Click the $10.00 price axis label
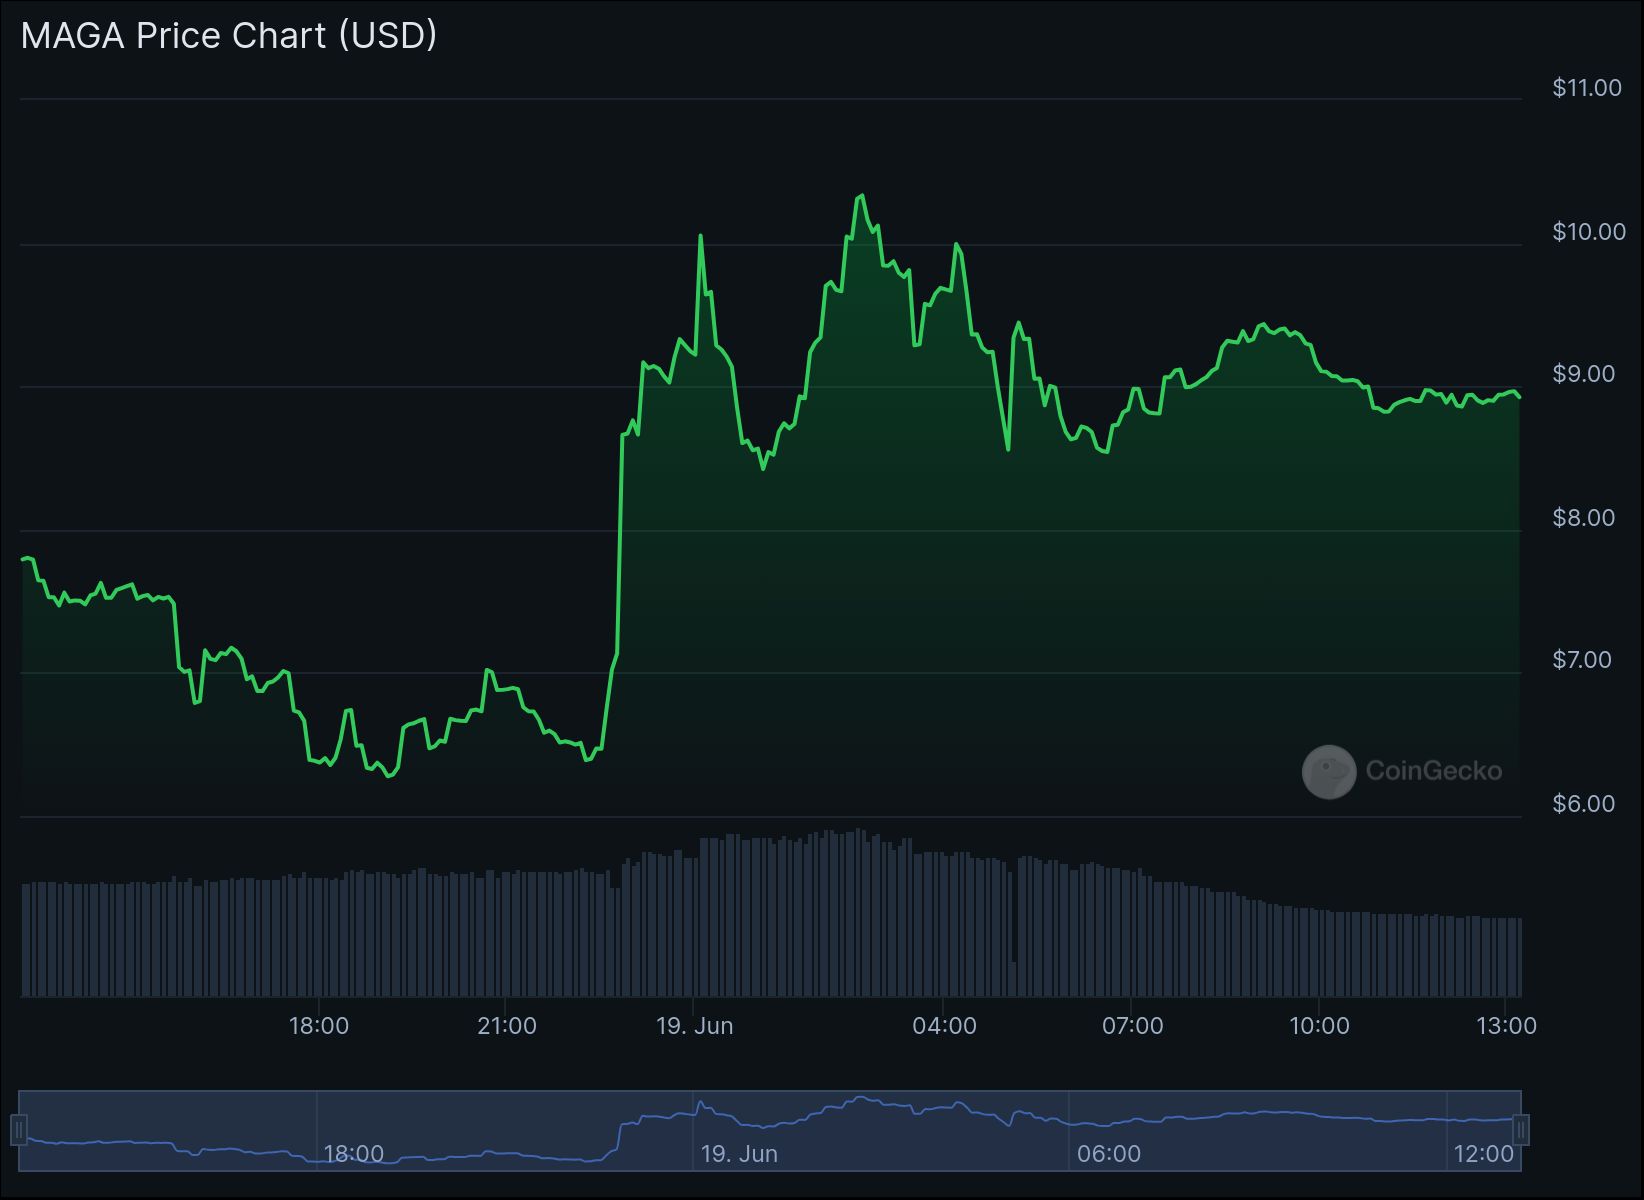Viewport: 1644px width, 1200px height. point(1589,232)
